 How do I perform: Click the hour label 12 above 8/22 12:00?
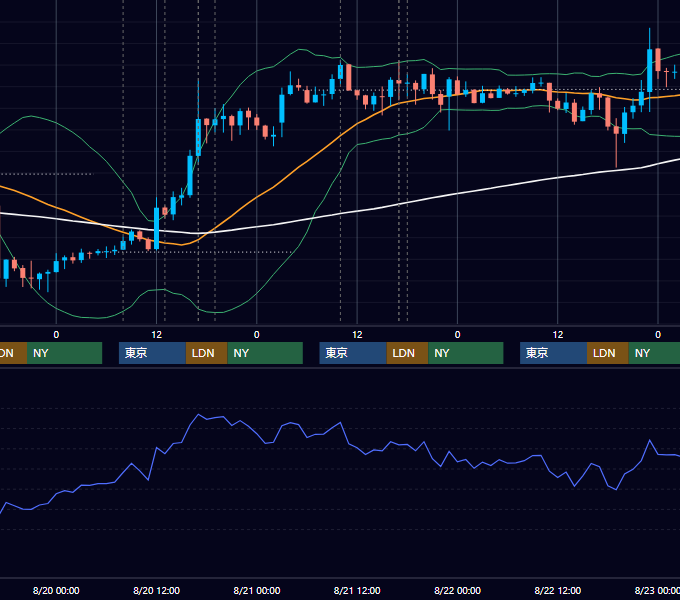click(558, 335)
